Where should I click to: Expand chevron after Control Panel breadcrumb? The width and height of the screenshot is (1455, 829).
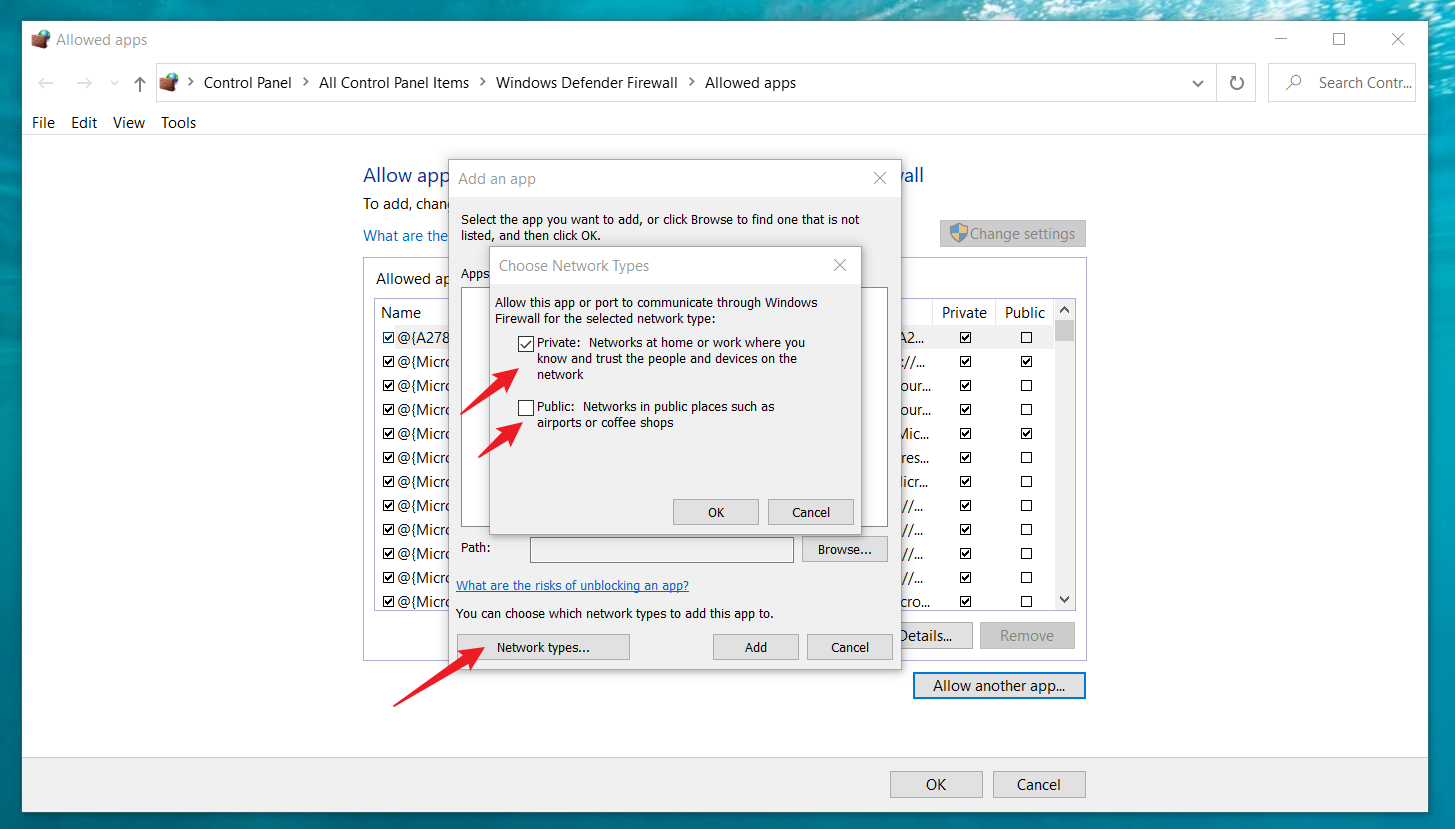click(306, 83)
